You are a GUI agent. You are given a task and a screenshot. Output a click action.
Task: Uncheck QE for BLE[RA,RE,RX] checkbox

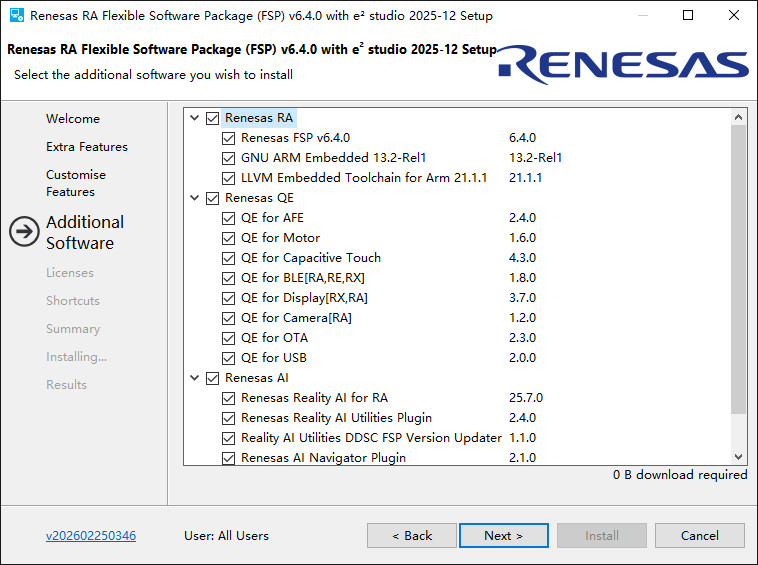229,278
